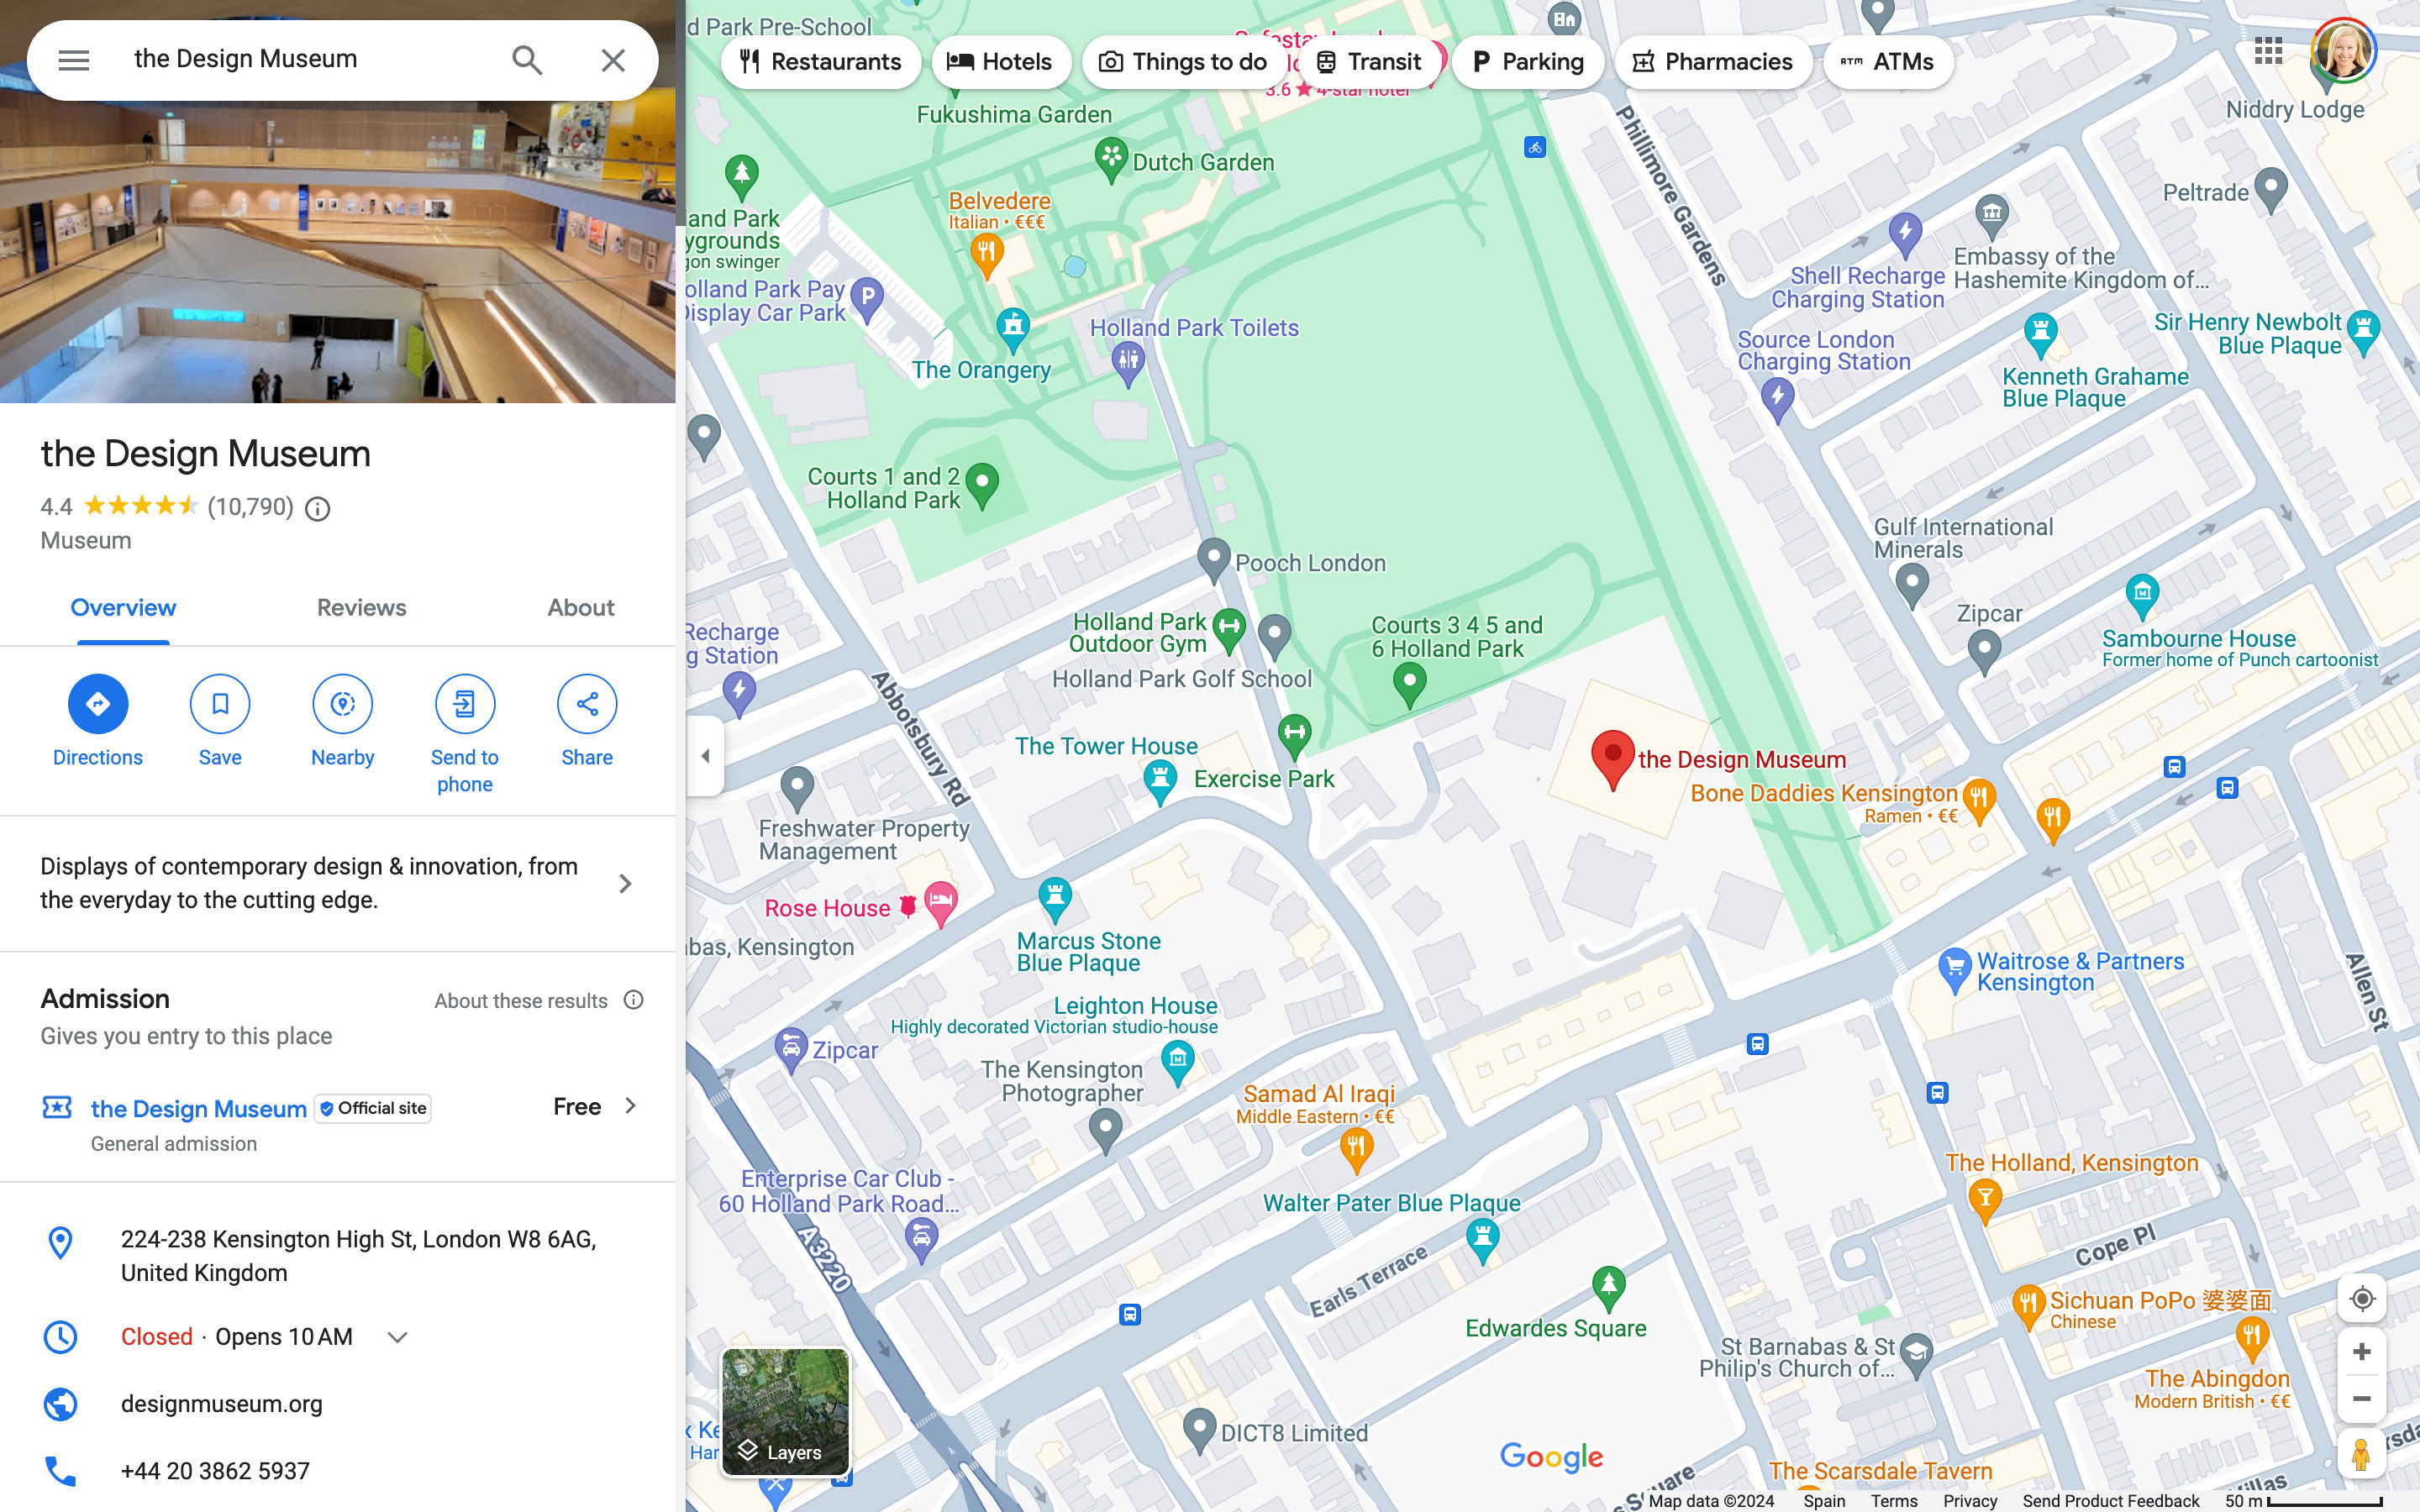This screenshot has height=1512, width=2420.
Task: Click the Share icon for the Design Museum
Action: (587, 704)
